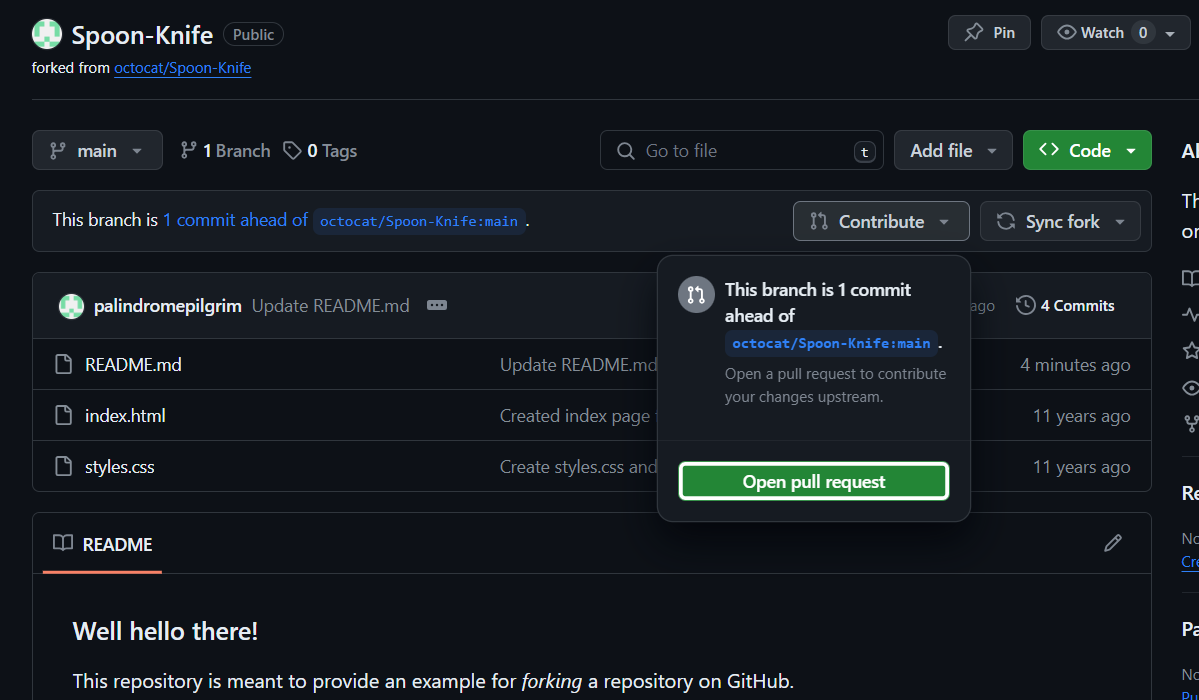Open the octocat/Spoon-Knife upstream link
The width and height of the screenshot is (1199, 700).
pyautogui.click(x=182, y=68)
